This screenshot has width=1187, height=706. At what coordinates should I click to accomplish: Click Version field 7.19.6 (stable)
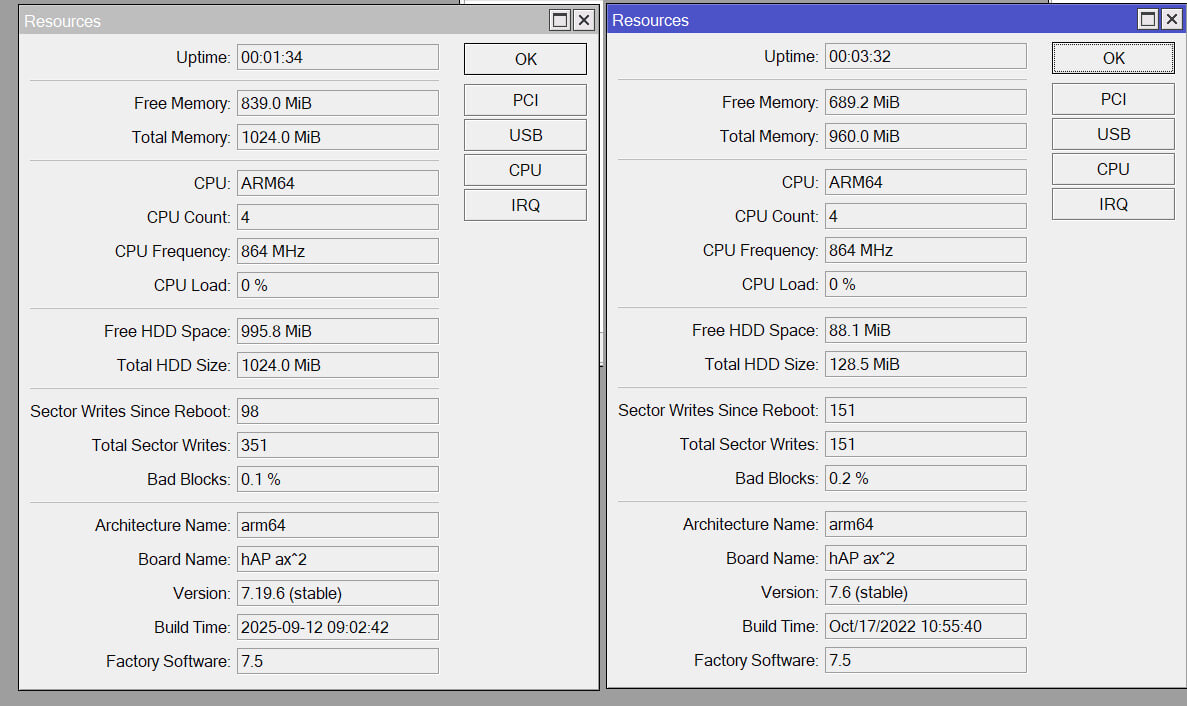click(338, 593)
